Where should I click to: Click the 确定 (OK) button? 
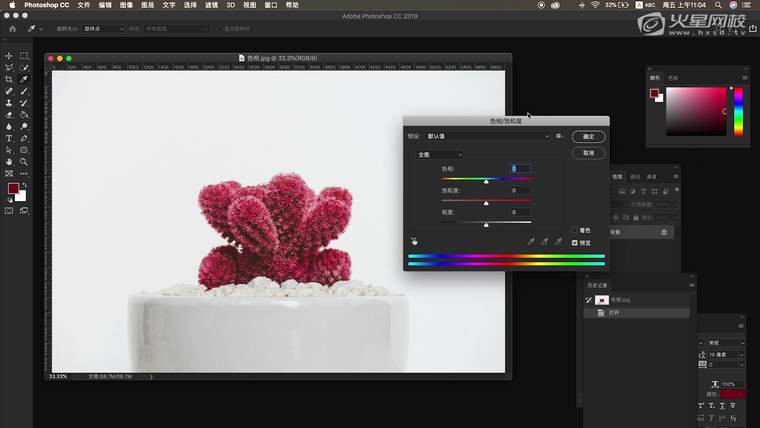[588, 136]
